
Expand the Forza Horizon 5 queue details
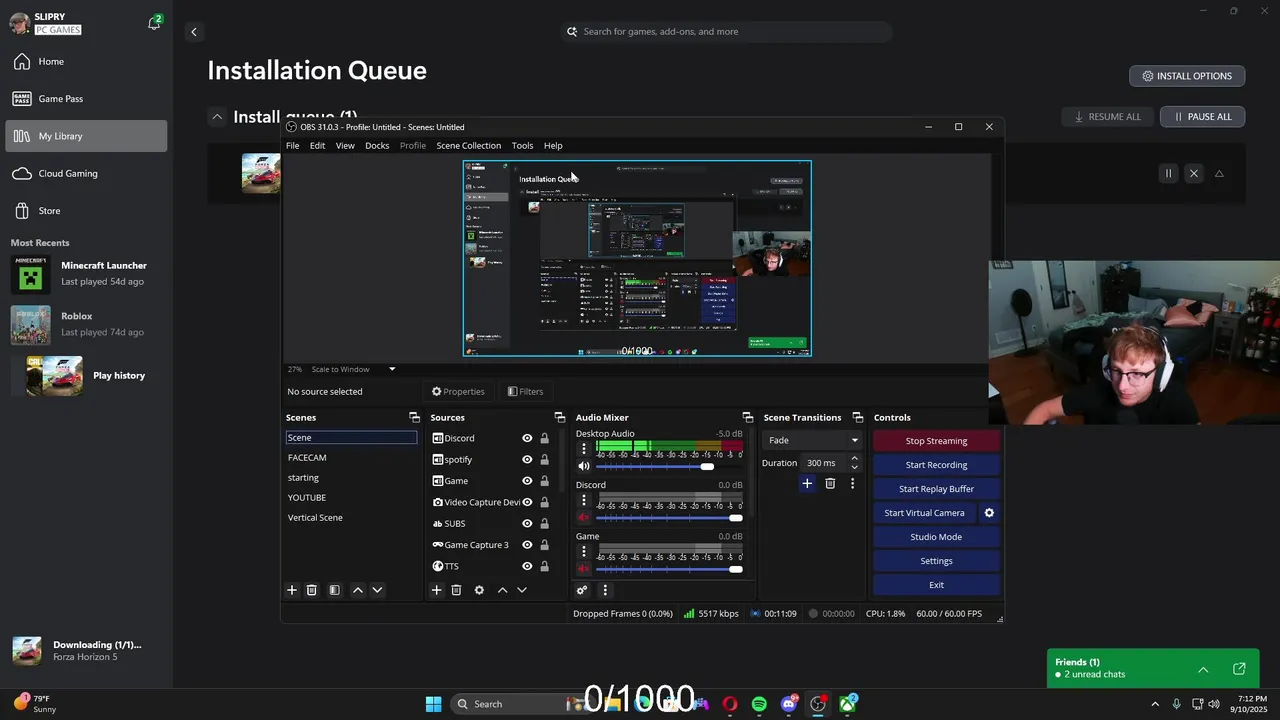(1219, 173)
